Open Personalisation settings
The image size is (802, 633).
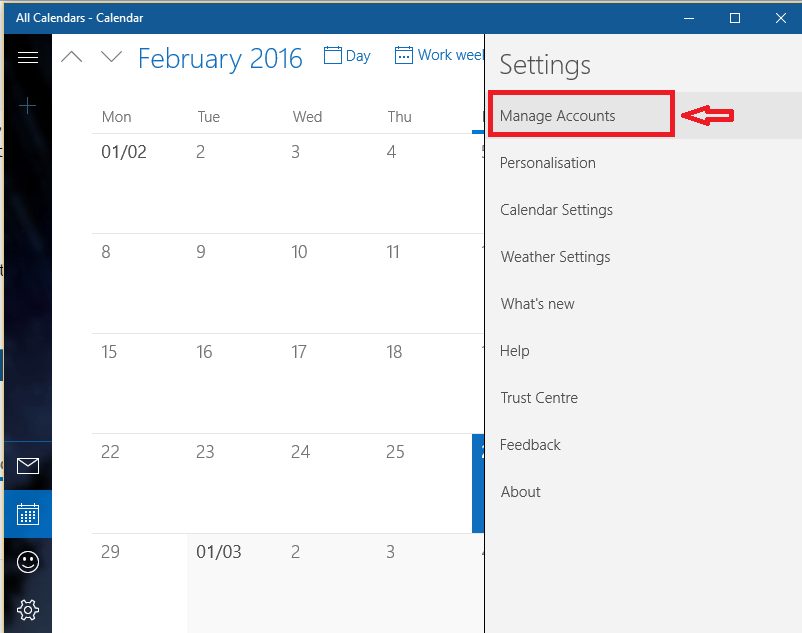point(548,163)
